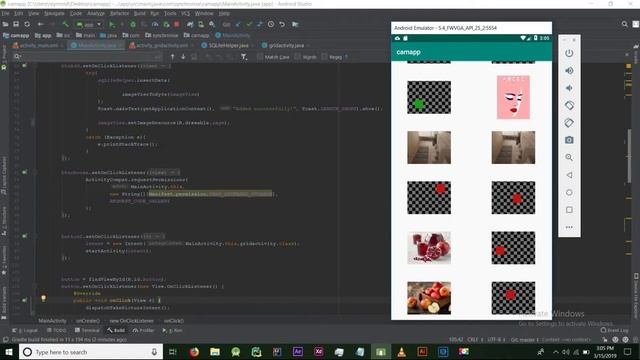This screenshot has height=360, width=640.
Task: Open the Refactor menu
Action: click(119, 13)
